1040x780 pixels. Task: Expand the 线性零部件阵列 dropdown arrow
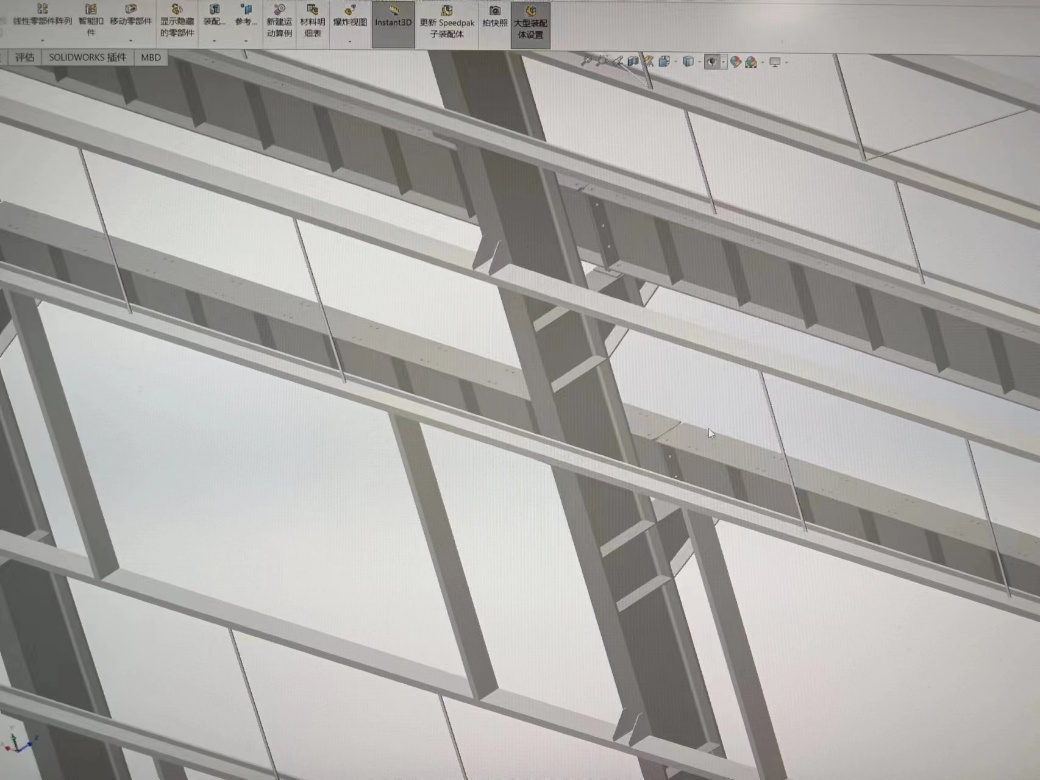[42, 41]
